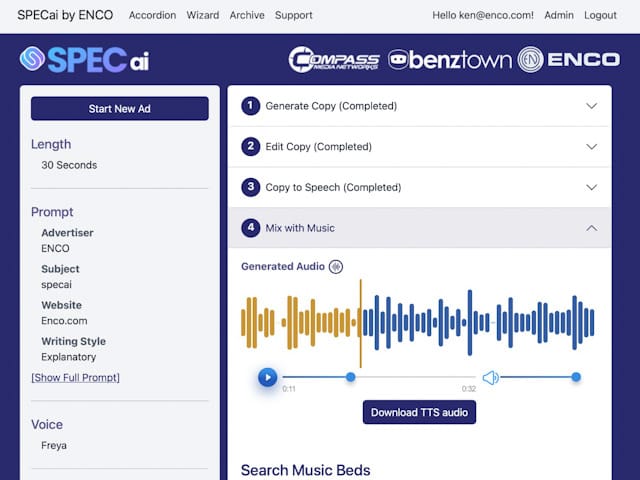
Task: Click step 2 number badge
Action: click(251, 147)
